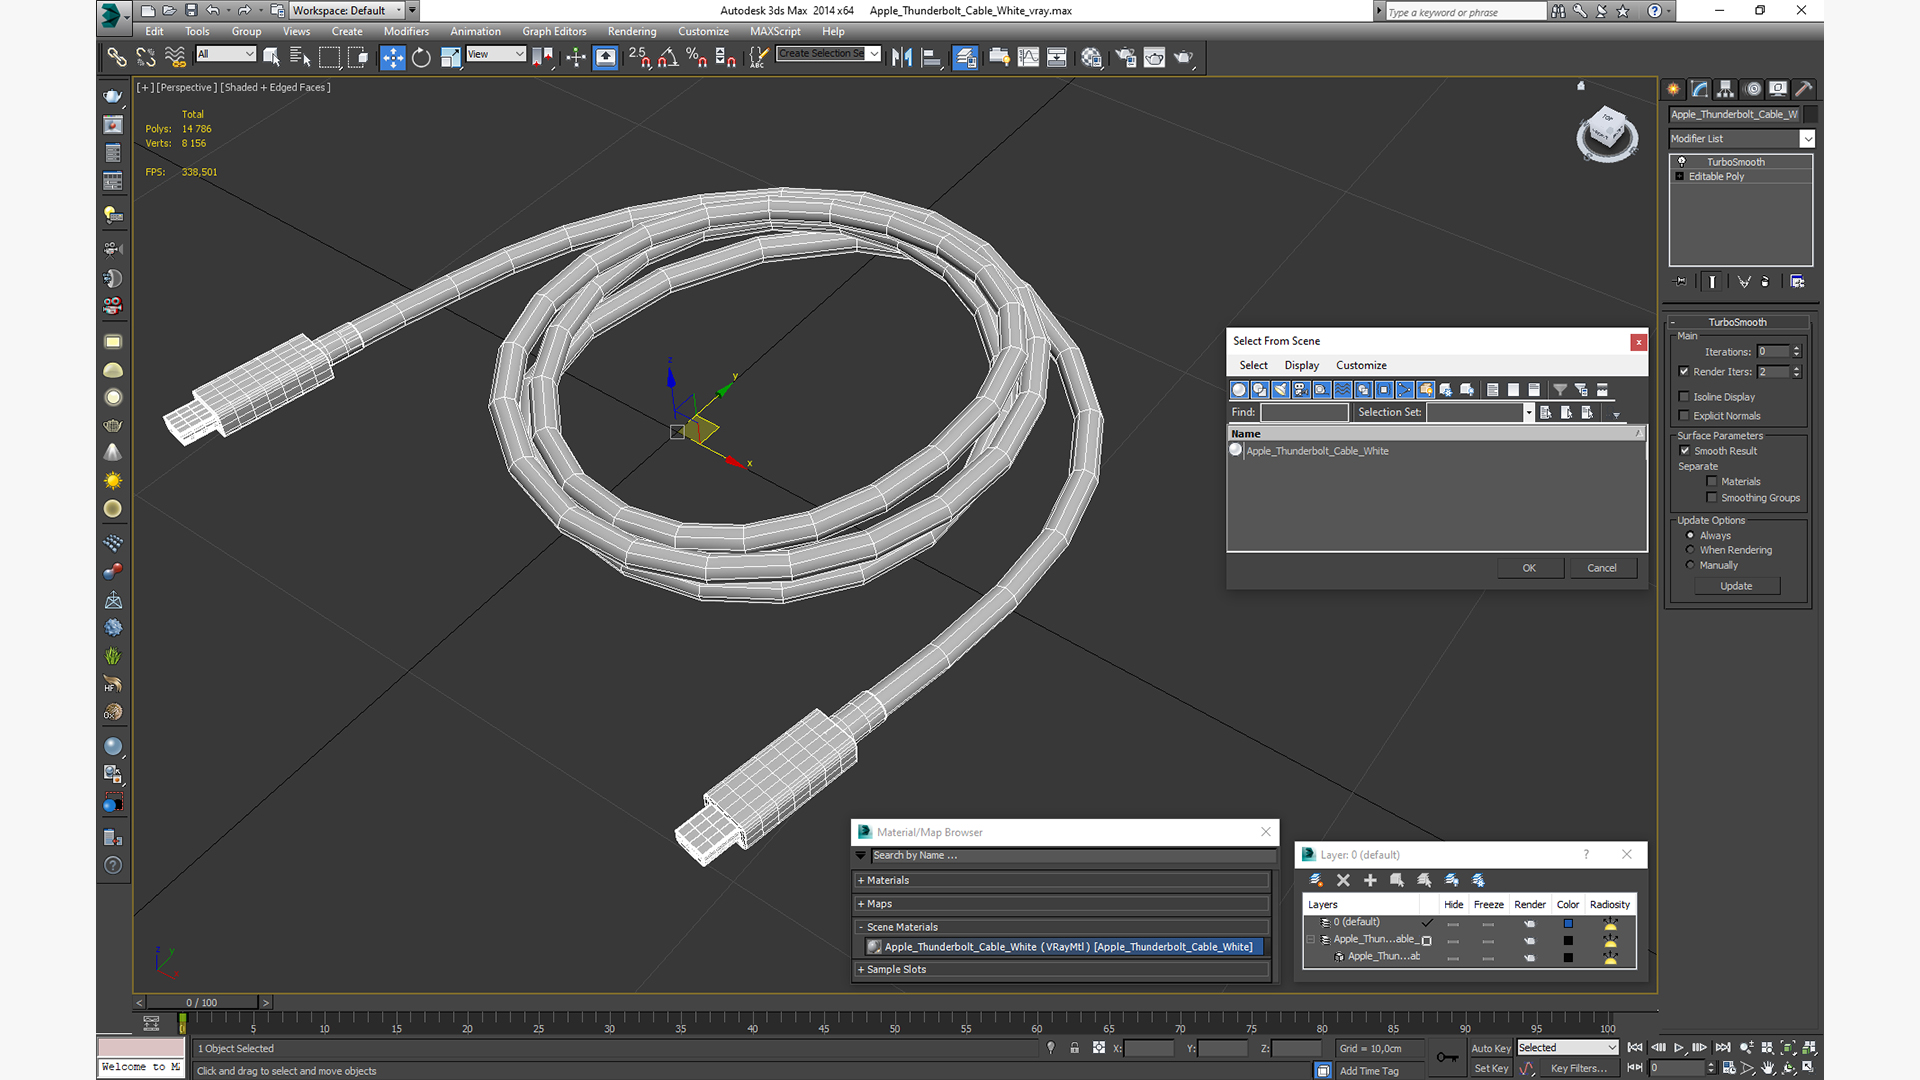Click OK in Select From Scene dialog
Image resolution: width=1920 pixels, height=1080 pixels.
pos(1529,568)
